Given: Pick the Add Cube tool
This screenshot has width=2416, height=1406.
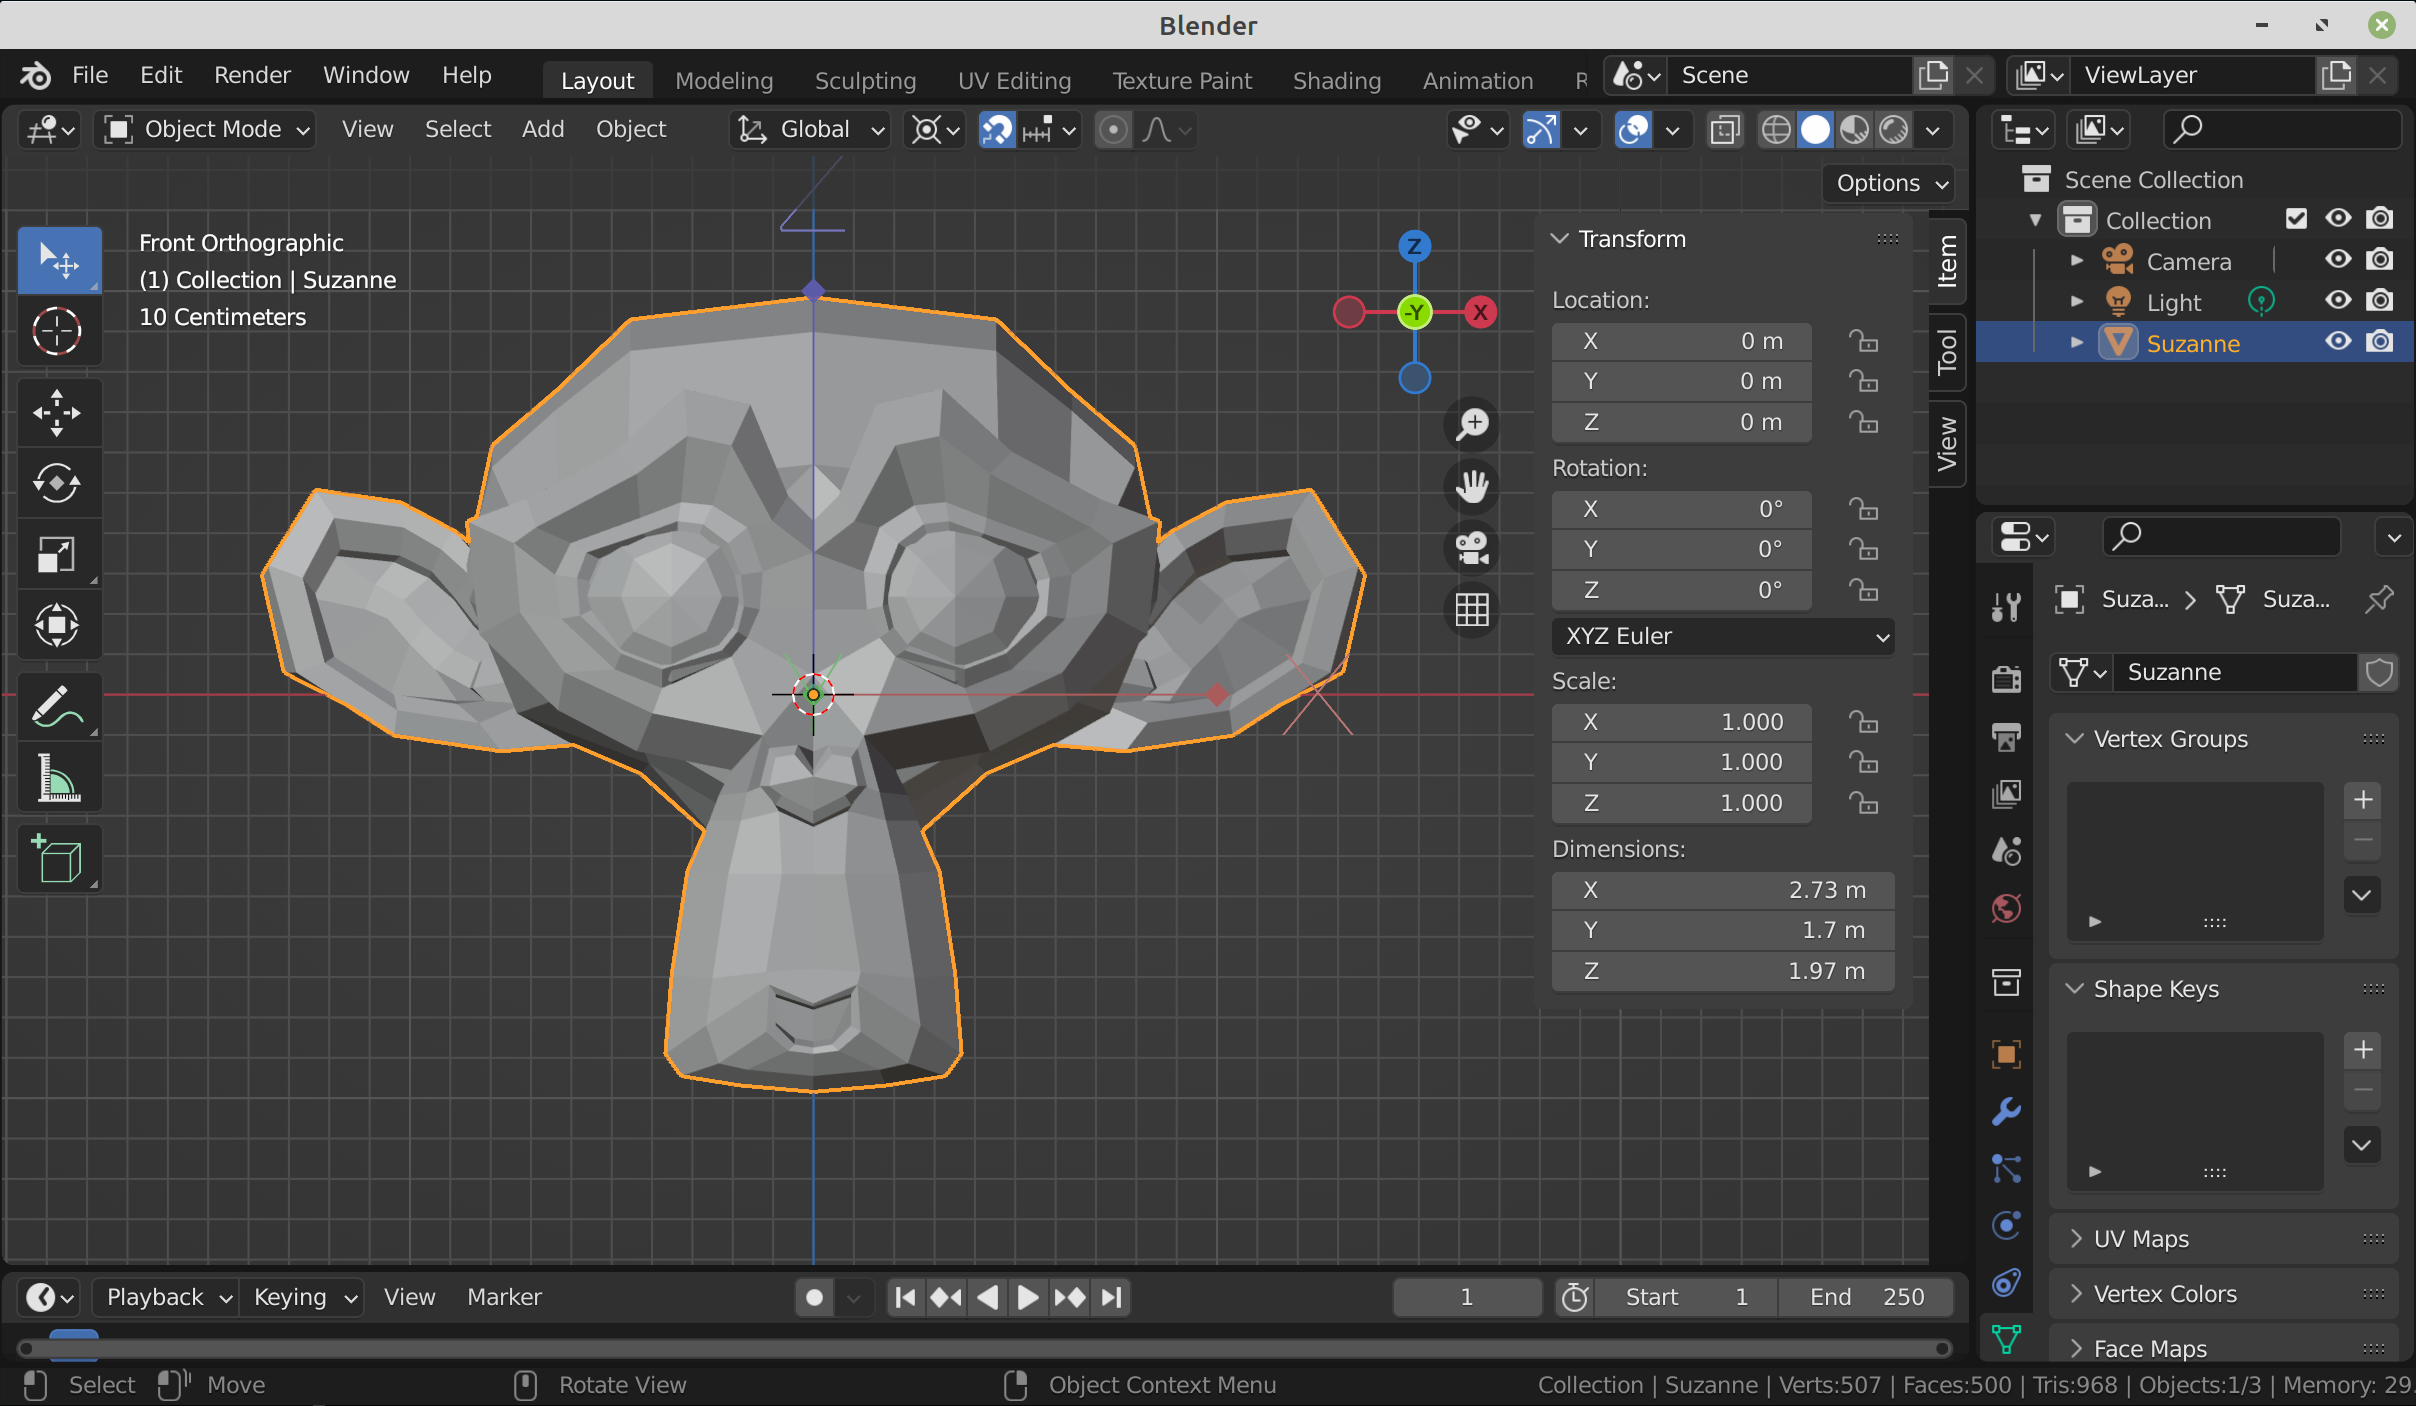Looking at the screenshot, I should pyautogui.click(x=58, y=859).
